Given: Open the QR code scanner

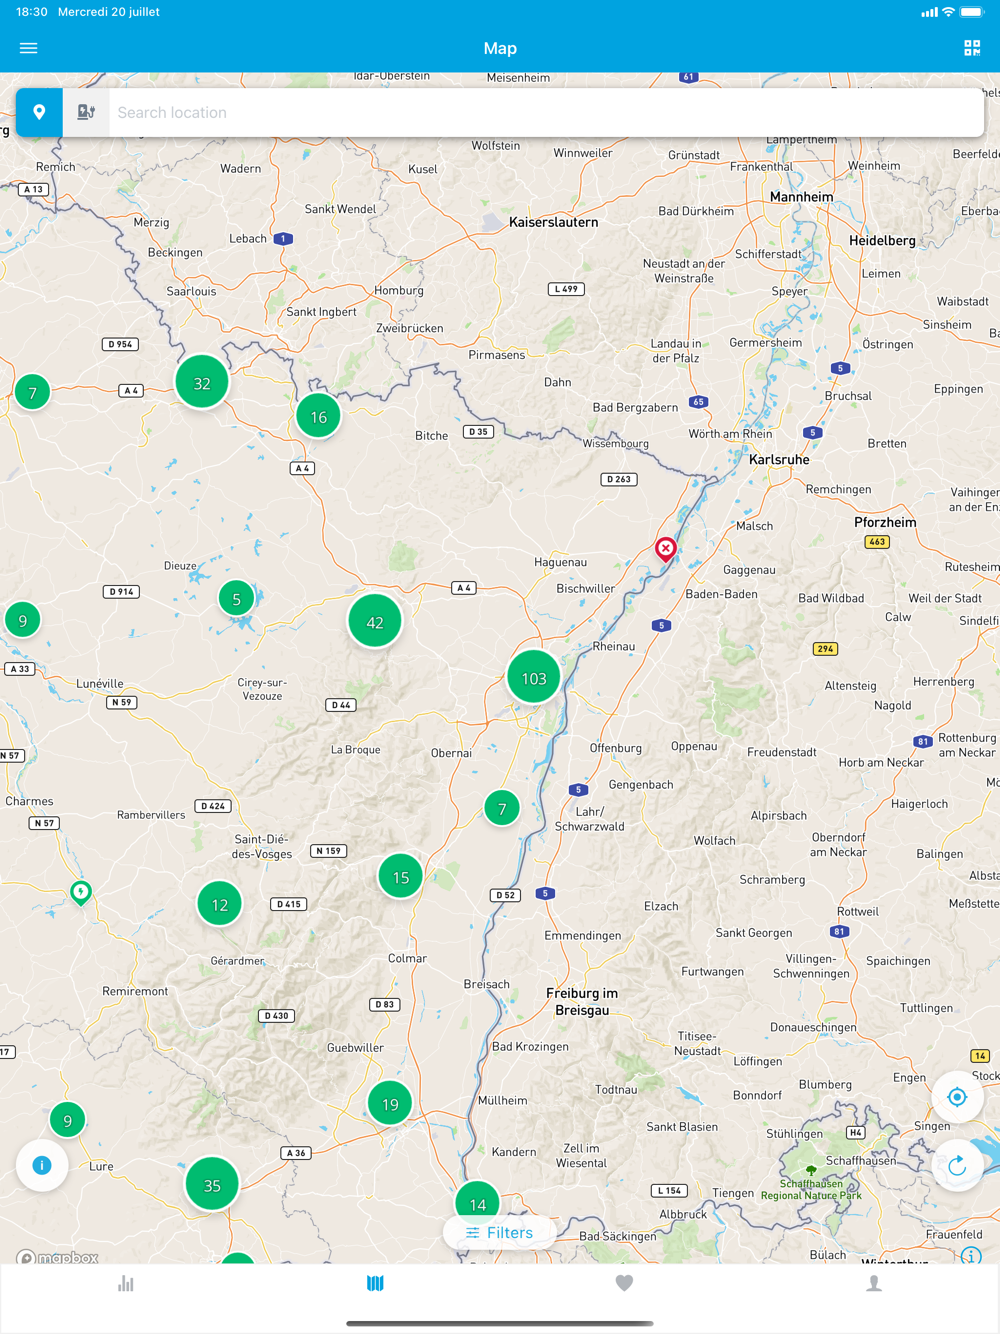Looking at the screenshot, I should click(972, 48).
